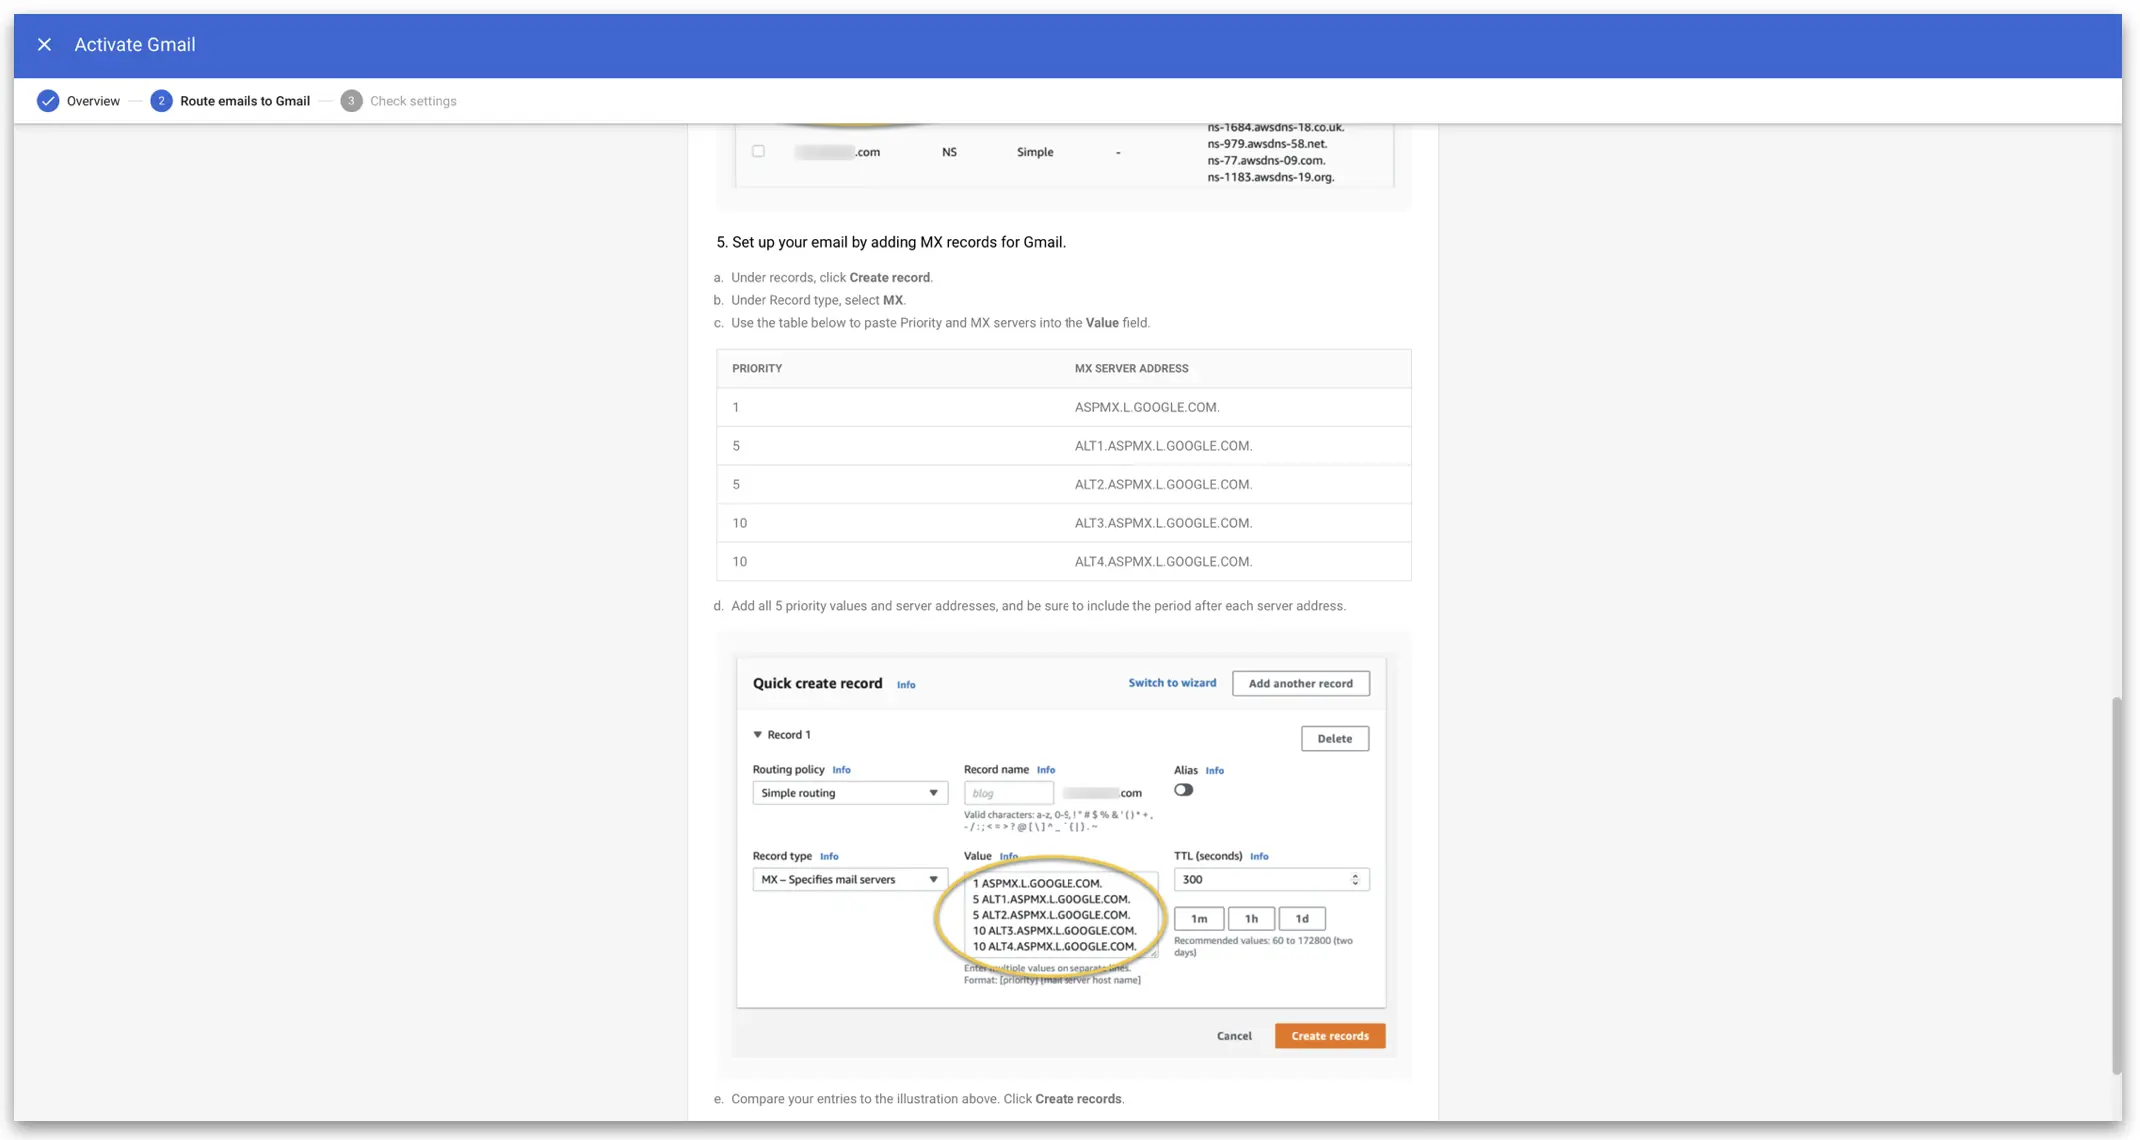The image size is (2140, 1140).
Task: Click Info link beside Quick create record
Action: coord(906,685)
